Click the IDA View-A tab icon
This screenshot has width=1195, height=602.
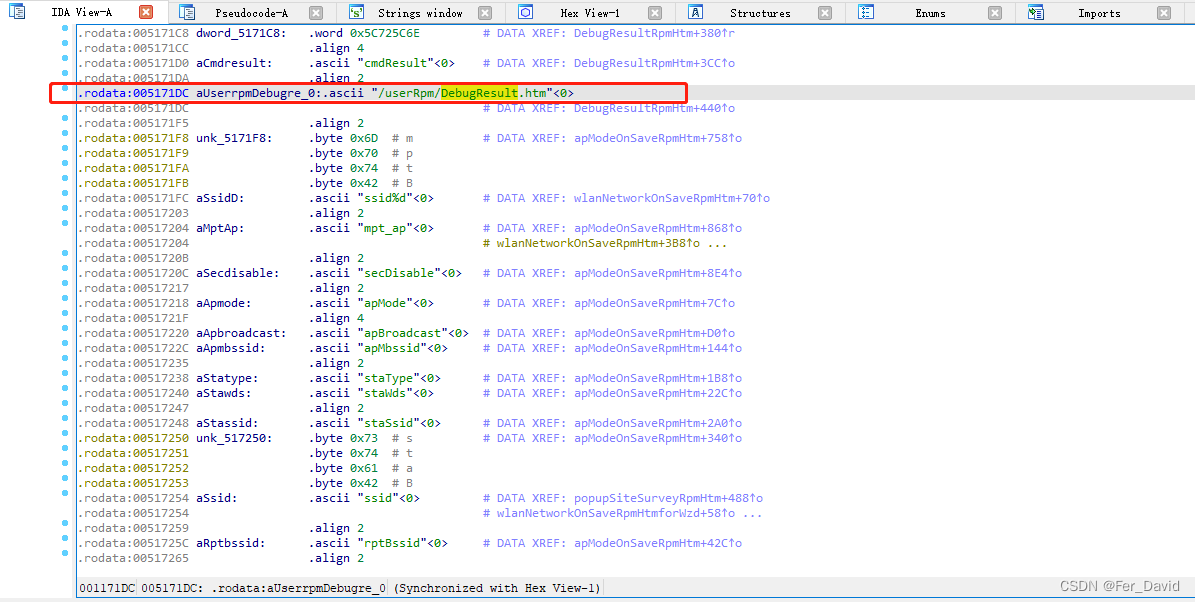18,11
